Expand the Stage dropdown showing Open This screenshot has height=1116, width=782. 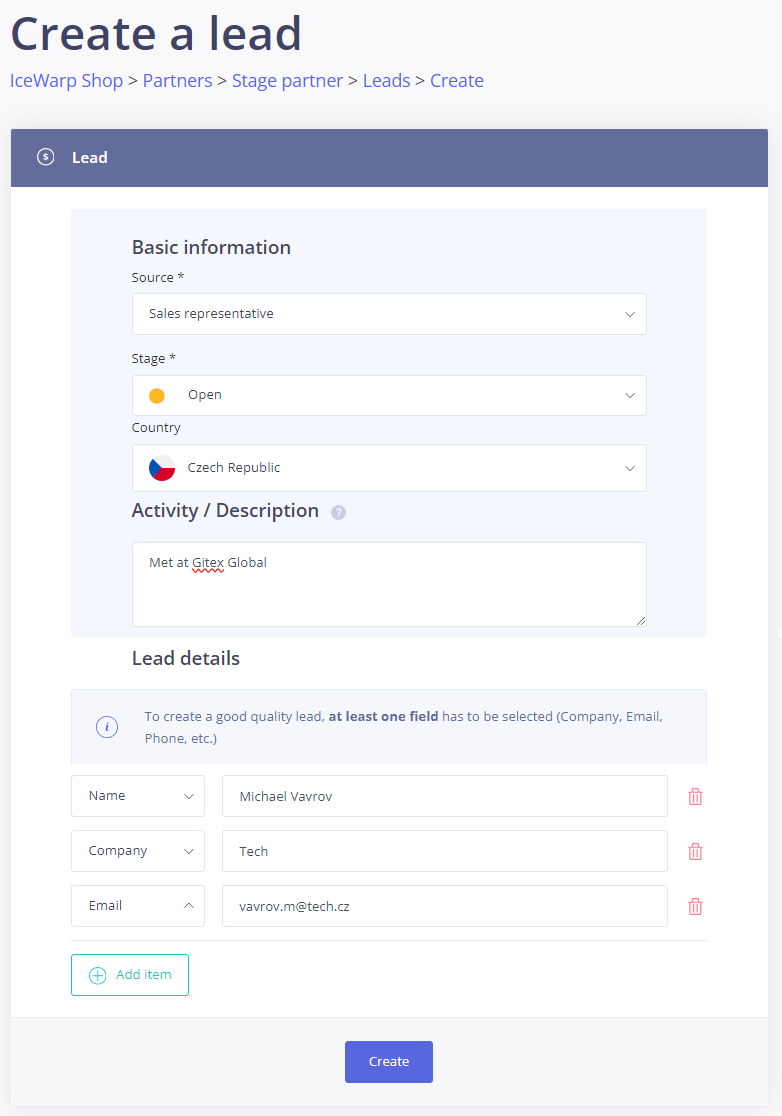[389, 395]
